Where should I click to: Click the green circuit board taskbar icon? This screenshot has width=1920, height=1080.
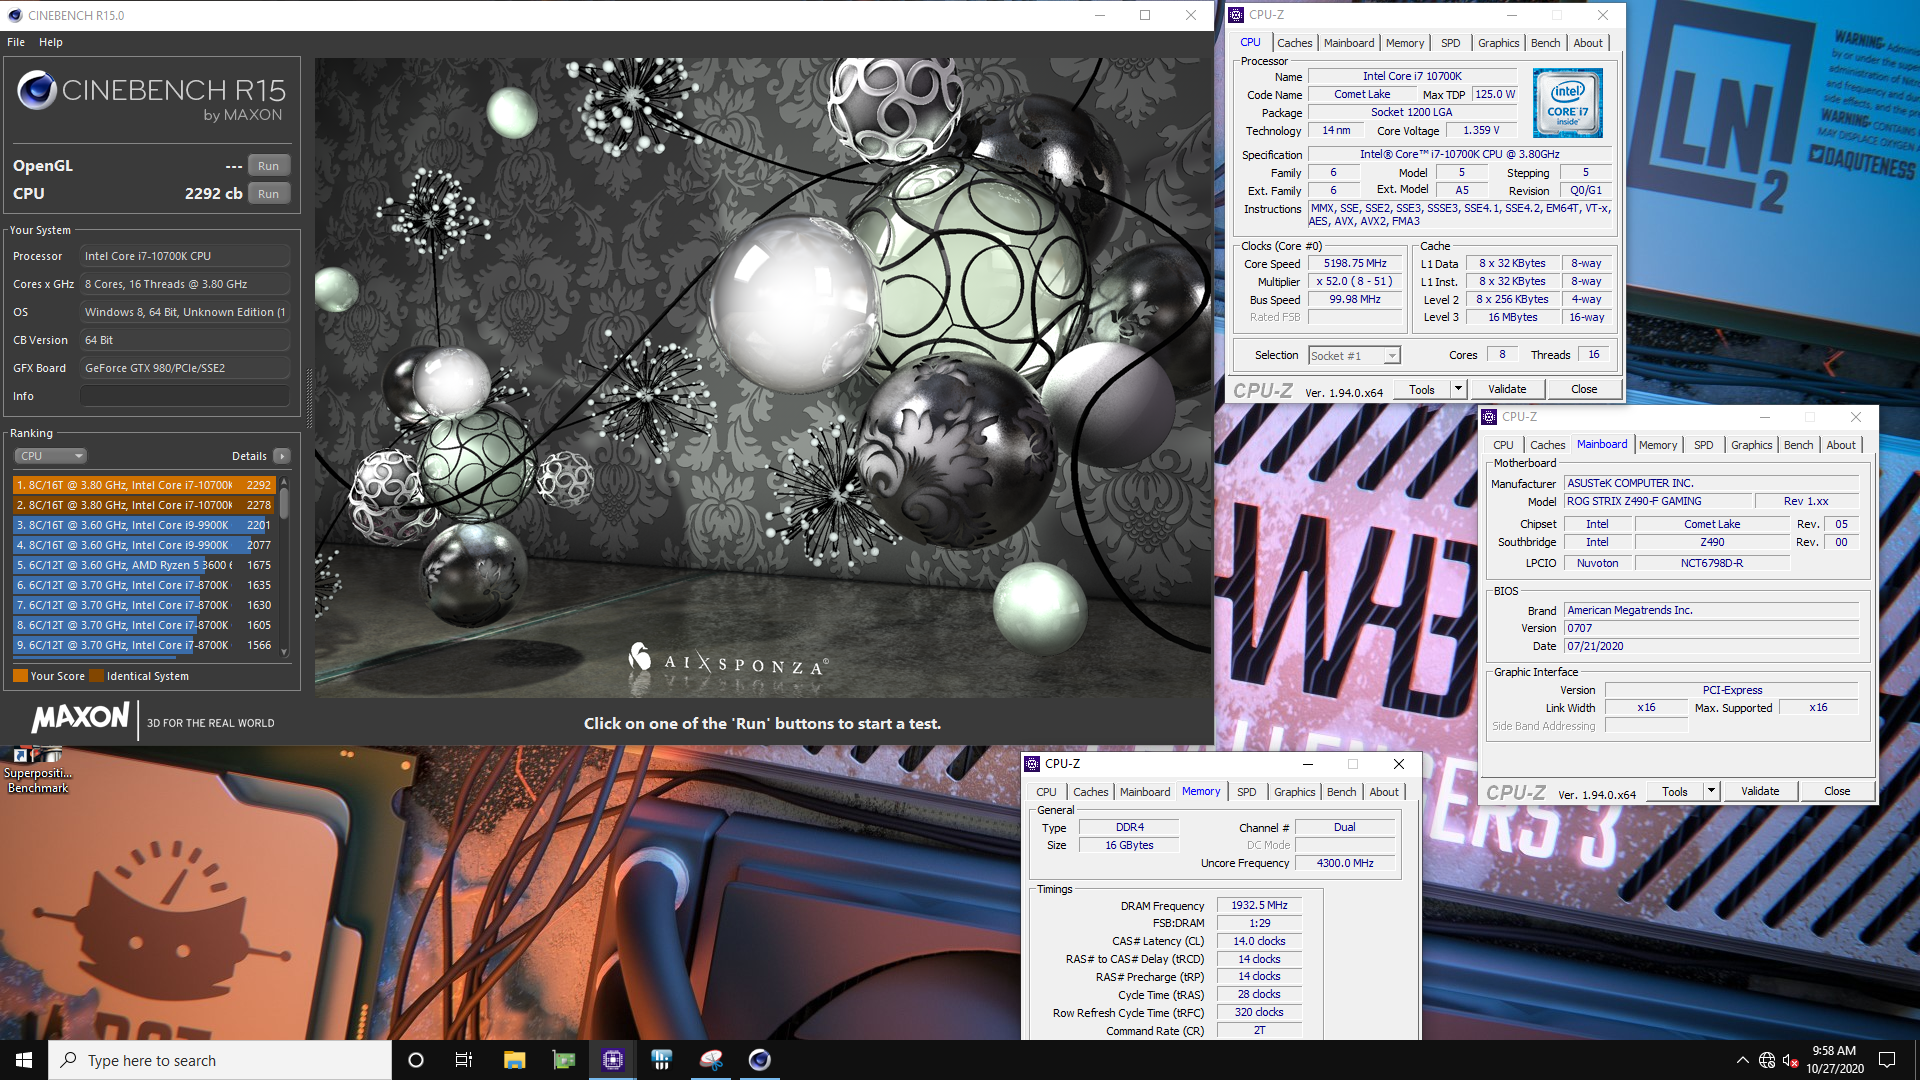[564, 1060]
